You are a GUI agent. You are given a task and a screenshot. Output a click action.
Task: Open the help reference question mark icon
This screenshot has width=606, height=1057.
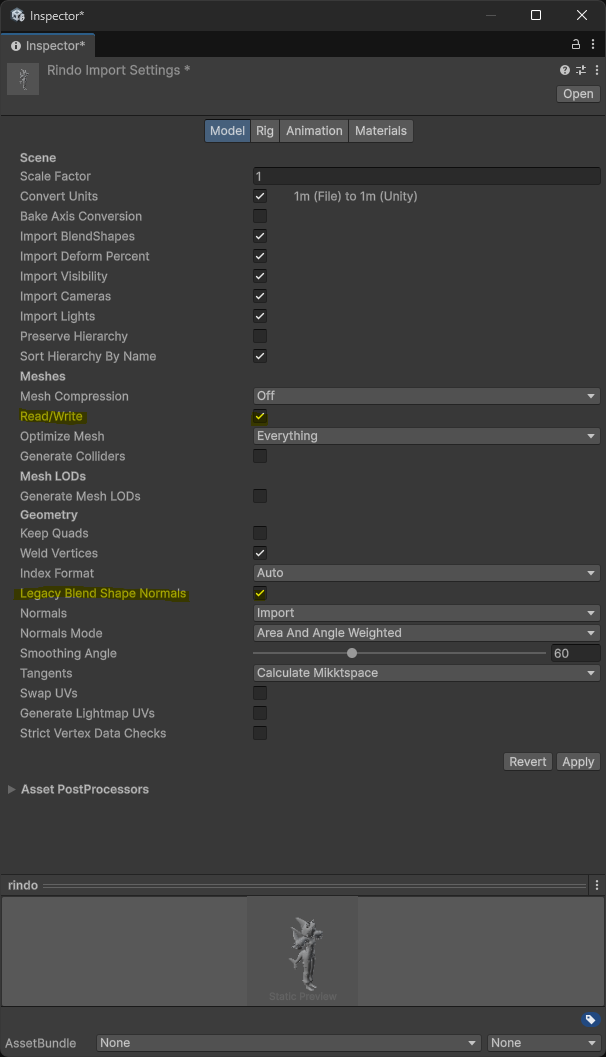(x=565, y=71)
